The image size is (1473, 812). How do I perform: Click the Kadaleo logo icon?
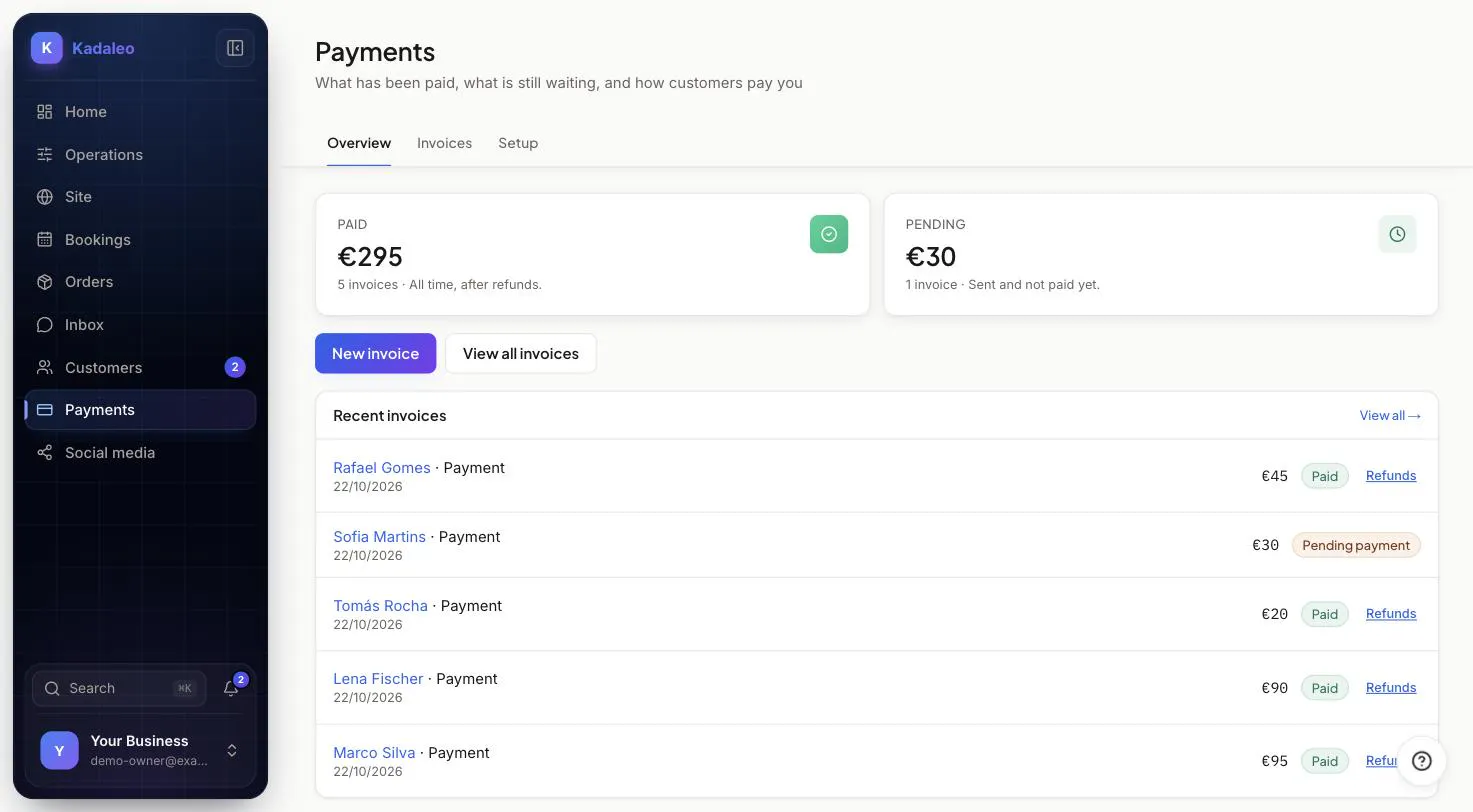(x=47, y=48)
